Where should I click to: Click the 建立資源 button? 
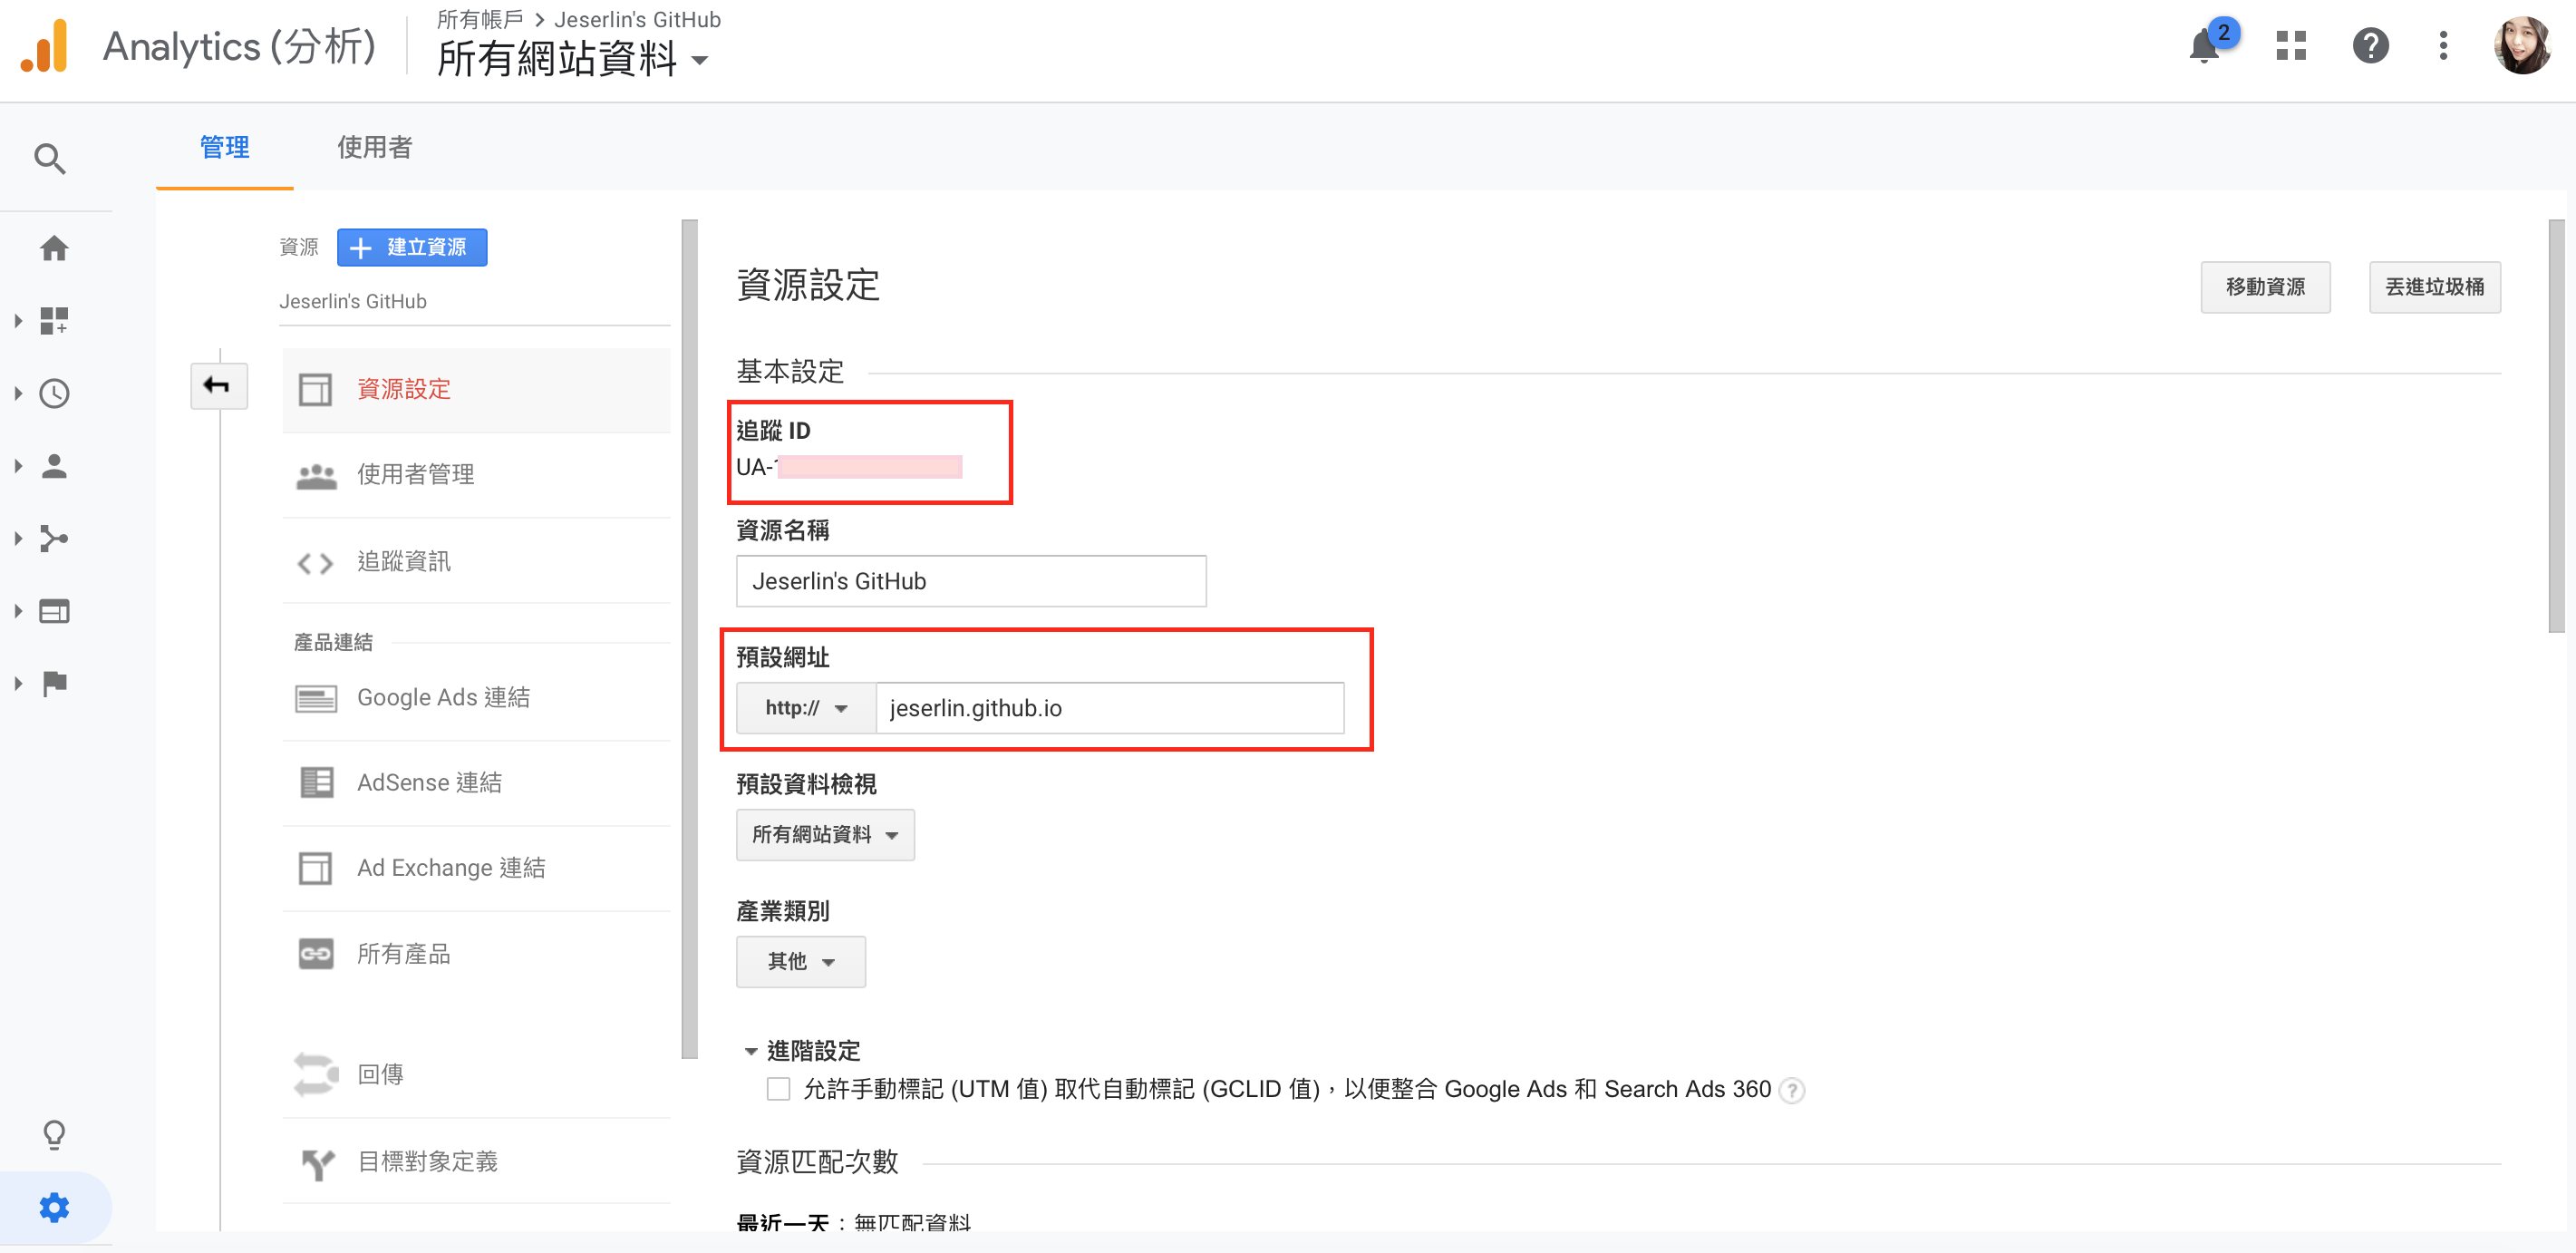412,248
